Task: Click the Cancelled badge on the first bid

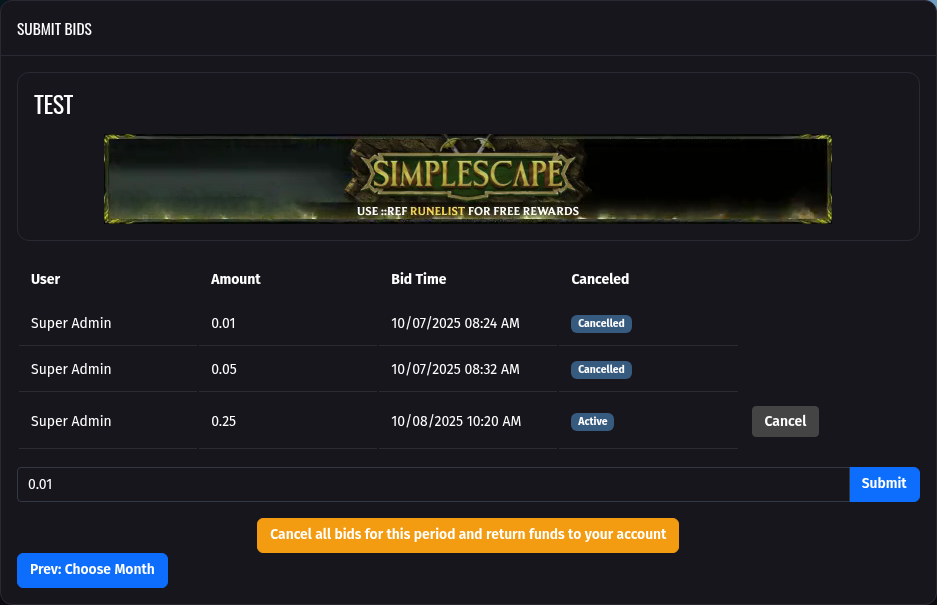Action: (x=600, y=323)
